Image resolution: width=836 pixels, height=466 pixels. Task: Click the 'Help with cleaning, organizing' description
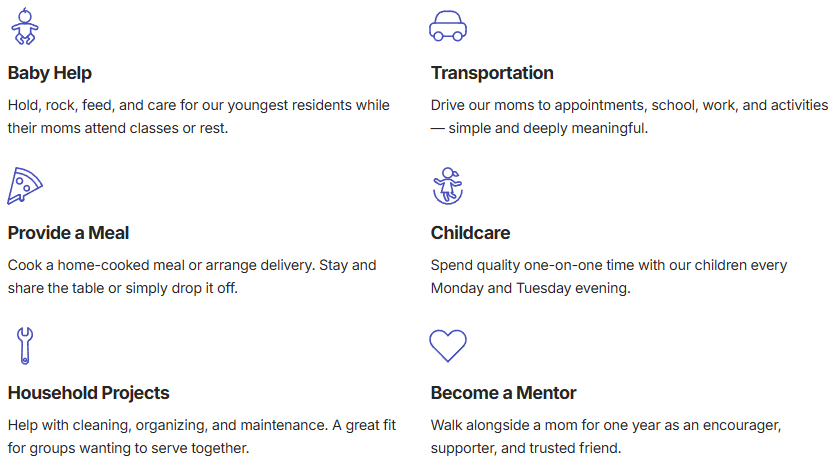pos(201,425)
